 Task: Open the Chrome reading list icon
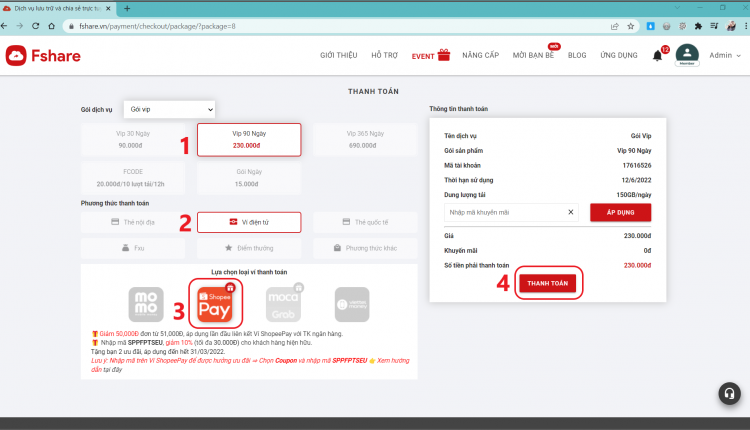tap(714, 26)
